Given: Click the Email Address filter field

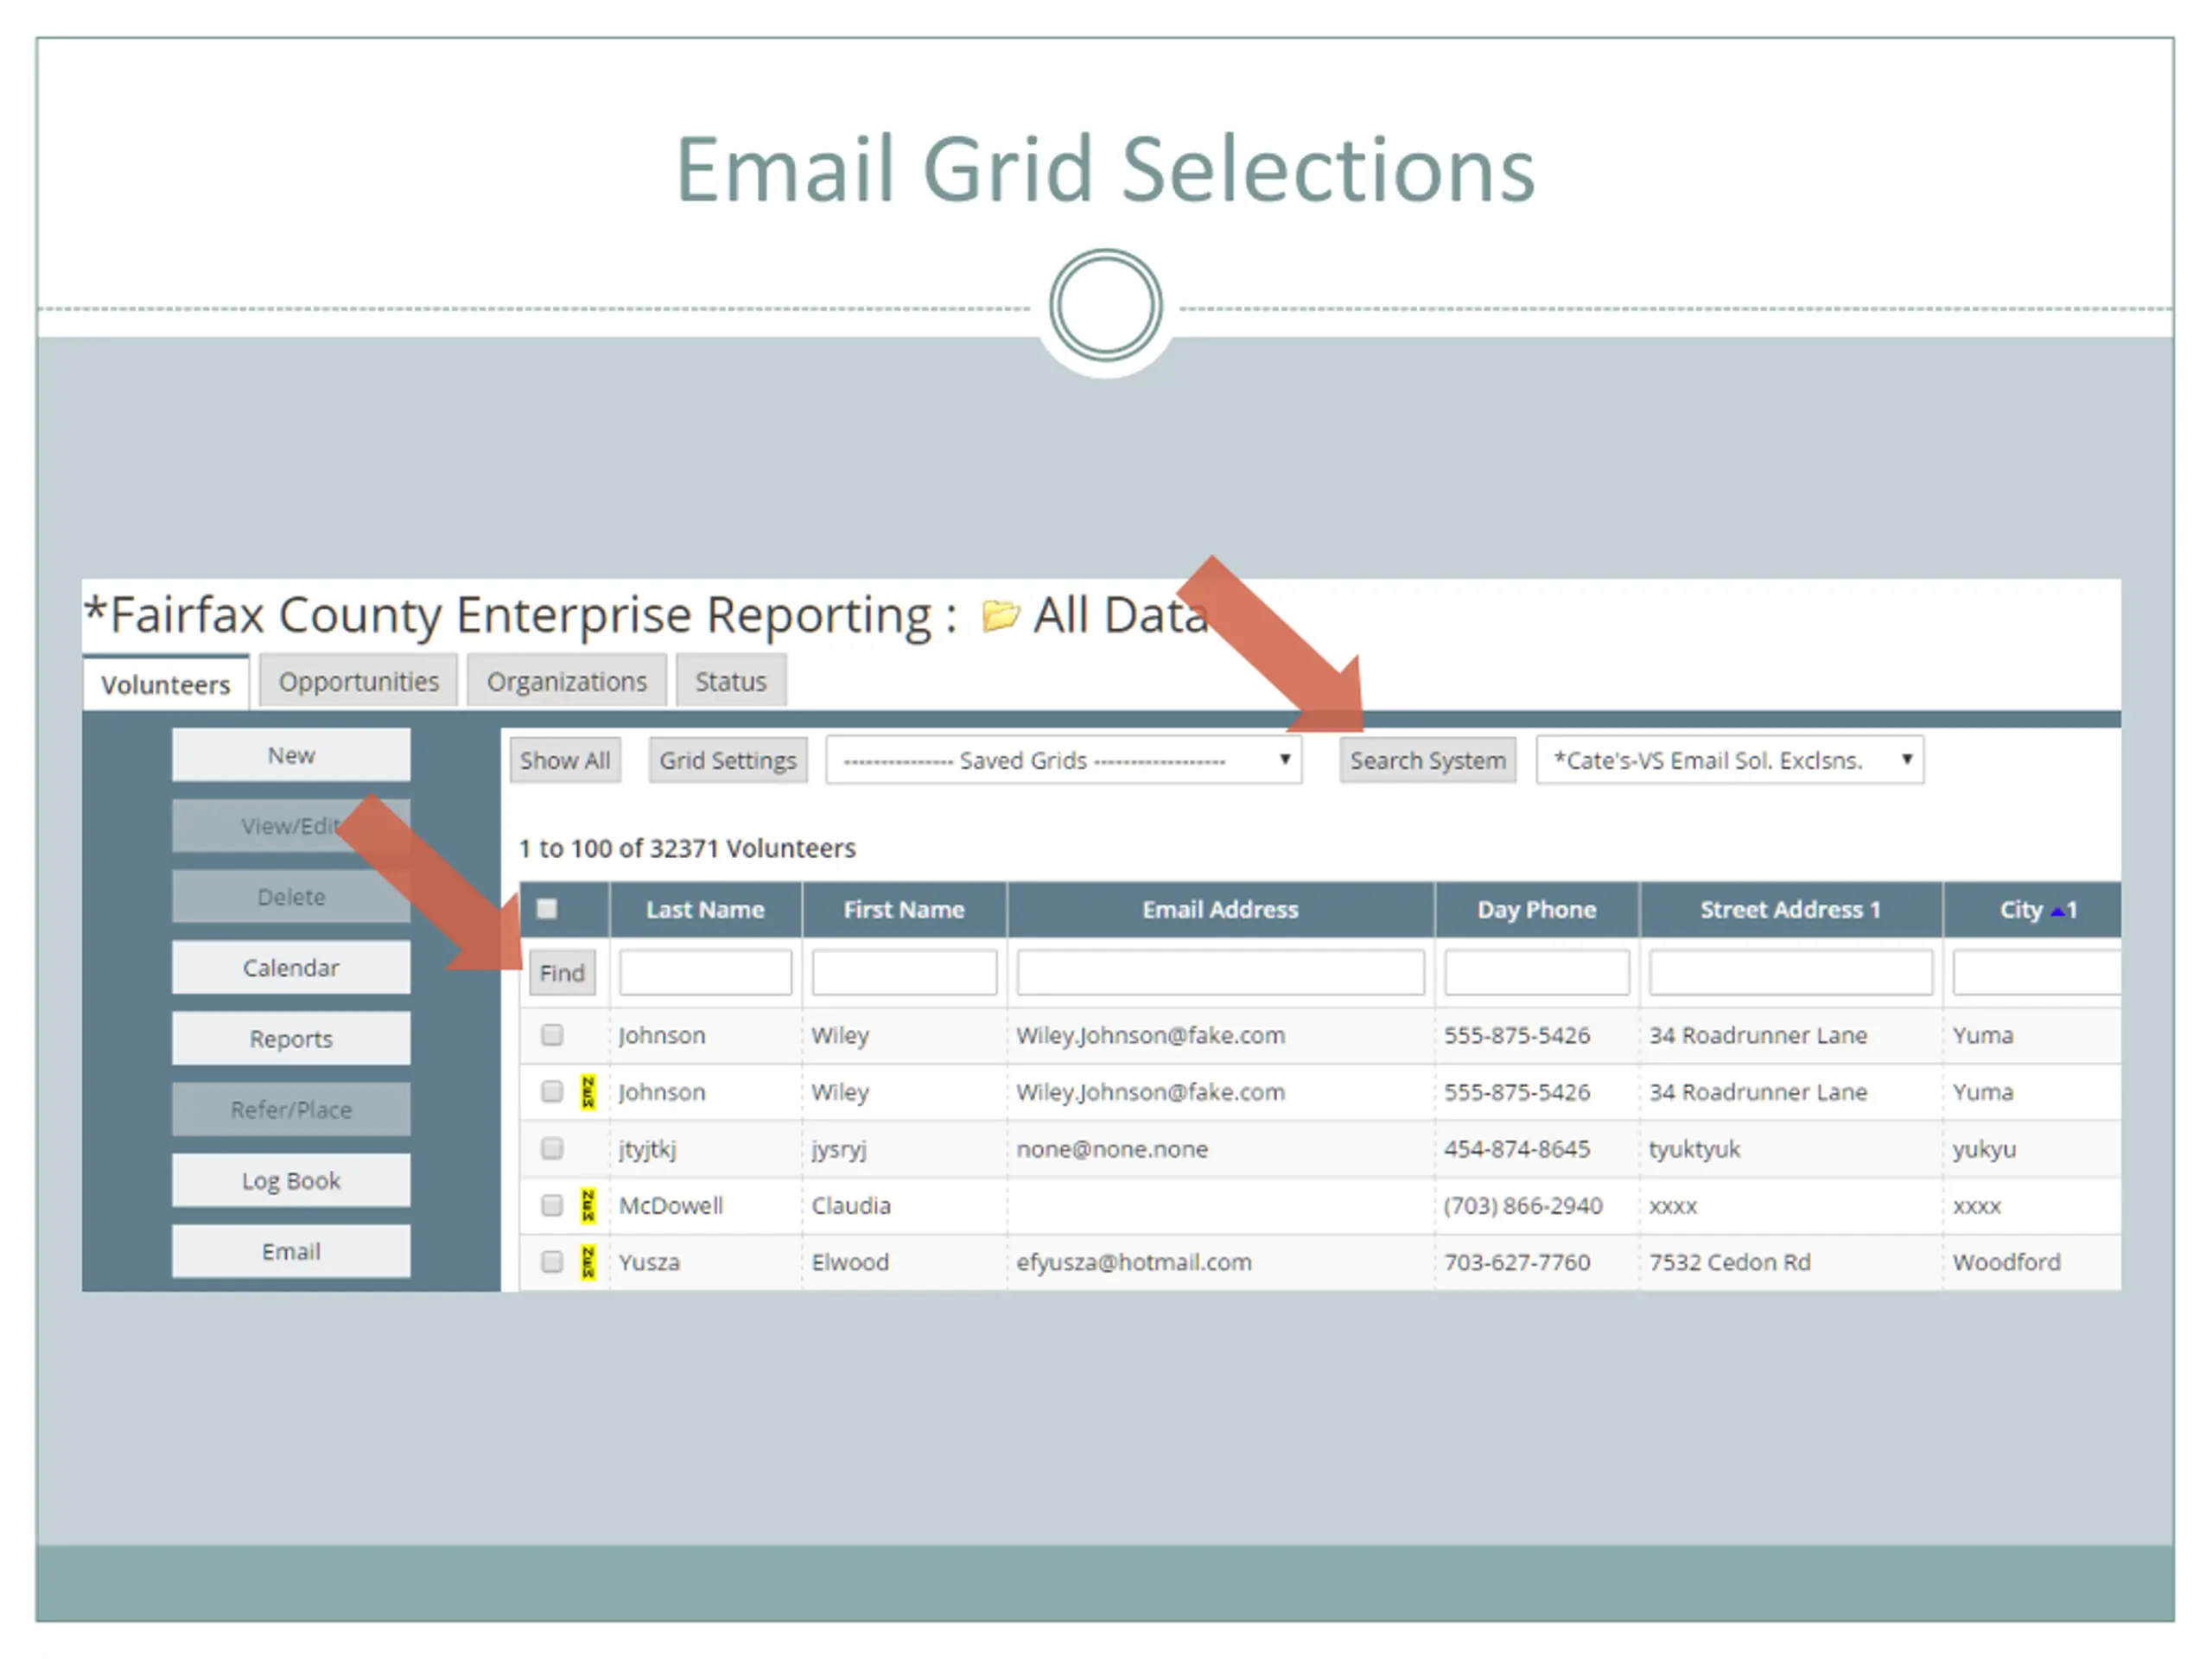Looking at the screenshot, I should pos(1220,973).
